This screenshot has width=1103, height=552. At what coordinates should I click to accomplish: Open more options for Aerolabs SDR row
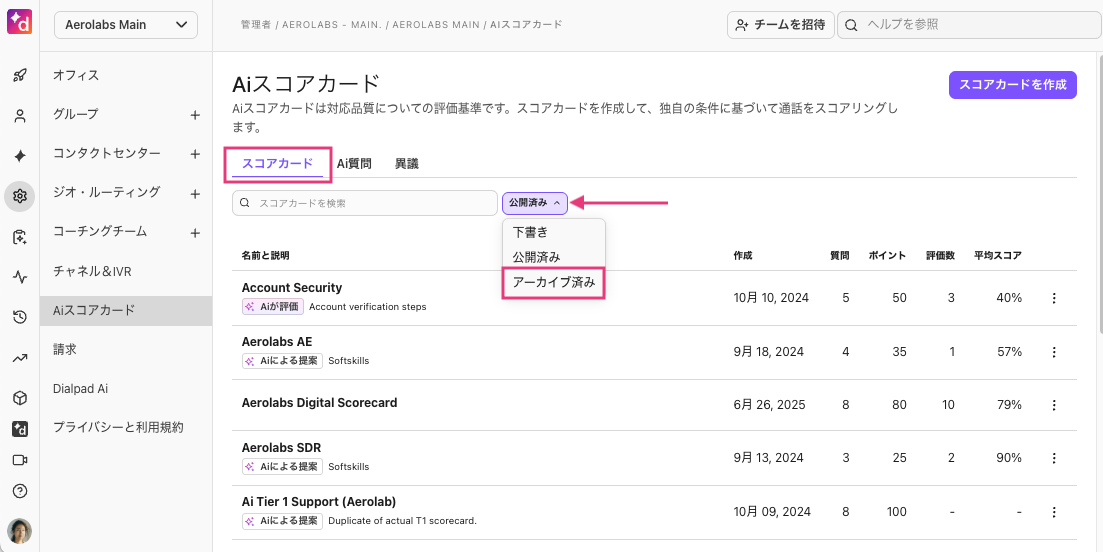pyautogui.click(x=1054, y=458)
